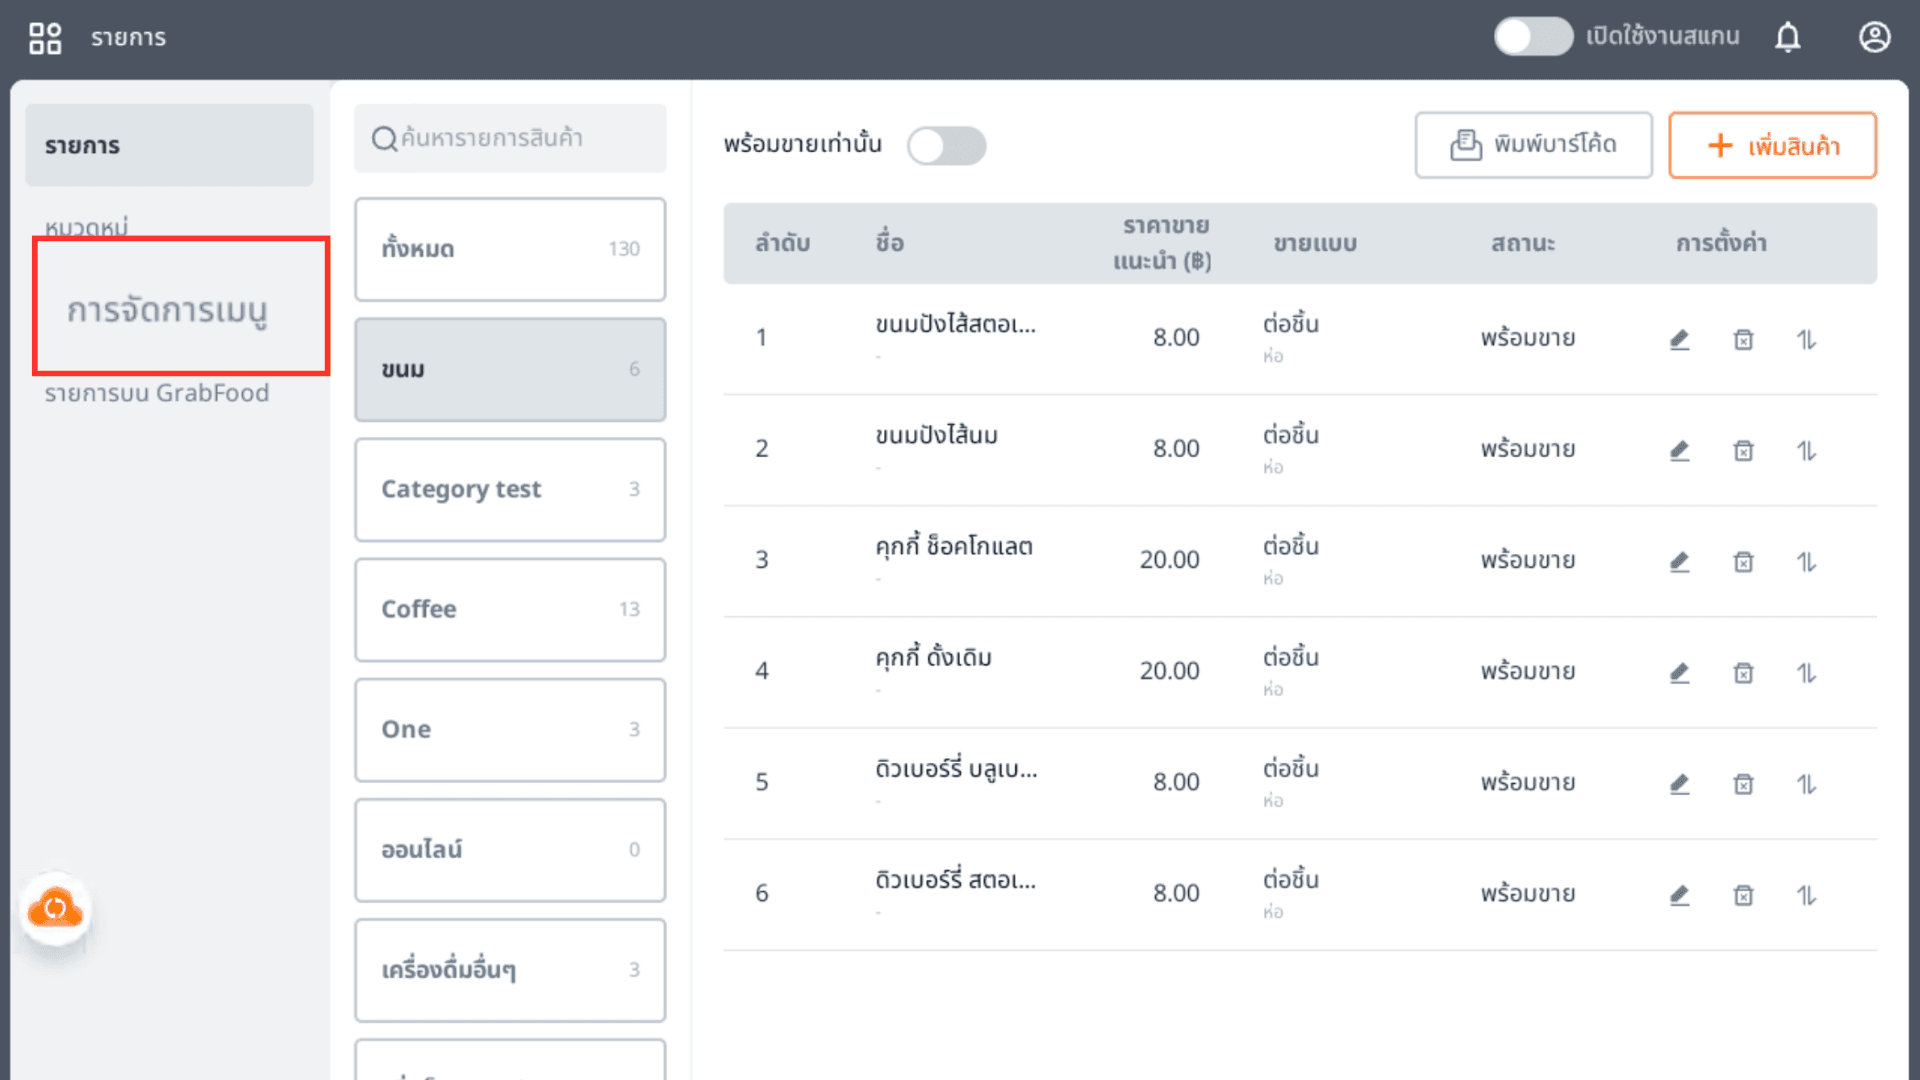Viewport: 1920px width, 1080px height.
Task: Edit item 1 with pencil icon
Action: [1679, 340]
